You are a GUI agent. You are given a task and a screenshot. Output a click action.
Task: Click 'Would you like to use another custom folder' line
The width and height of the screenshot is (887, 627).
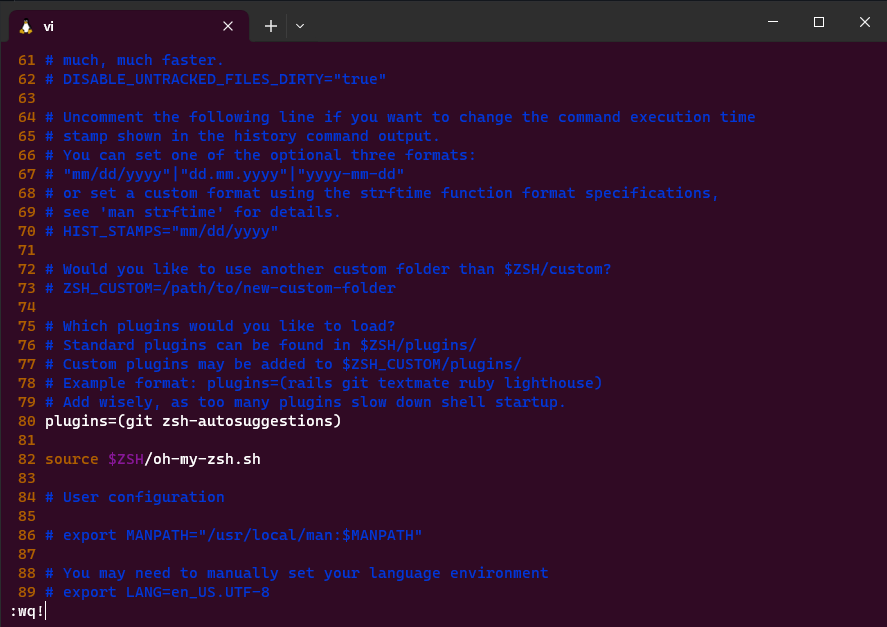[x=328, y=269]
